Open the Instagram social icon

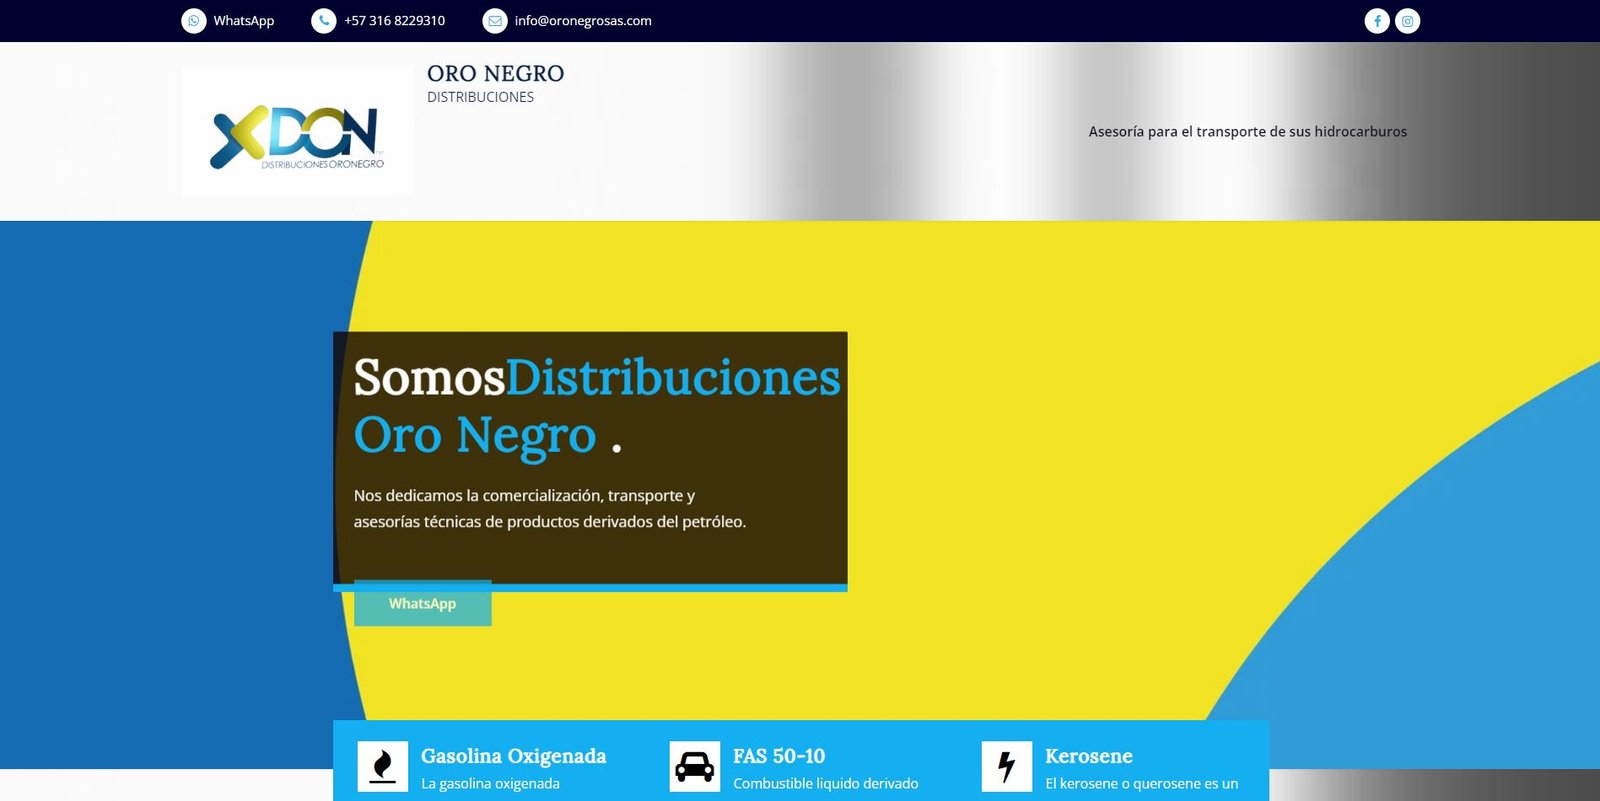pos(1407,21)
